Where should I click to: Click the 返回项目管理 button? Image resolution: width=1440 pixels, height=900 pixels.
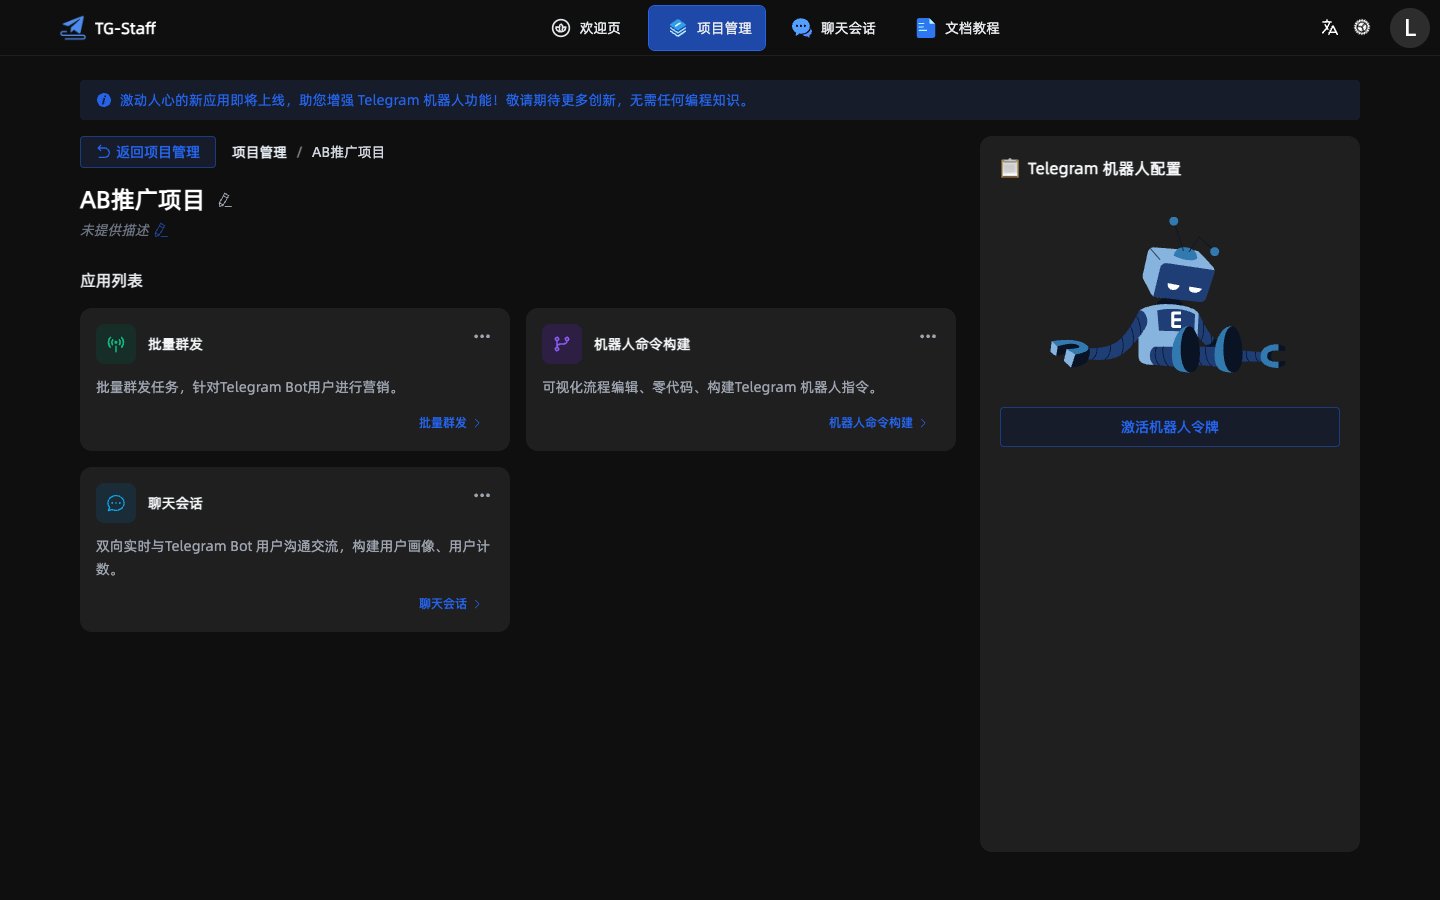tap(148, 152)
